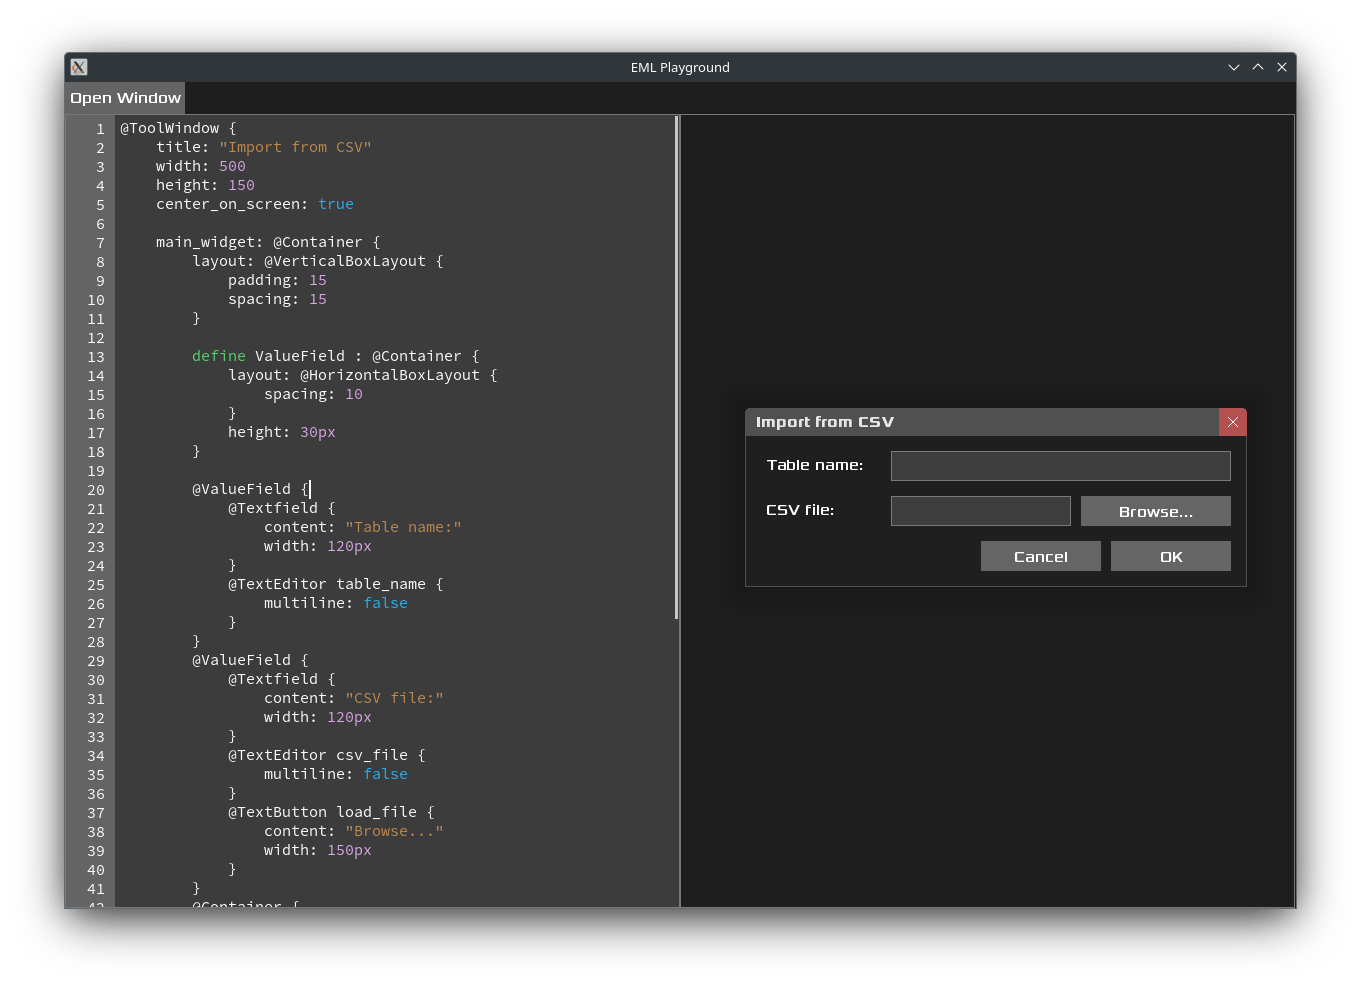Click line number 20 in gutter
1361x985 pixels.
point(95,490)
